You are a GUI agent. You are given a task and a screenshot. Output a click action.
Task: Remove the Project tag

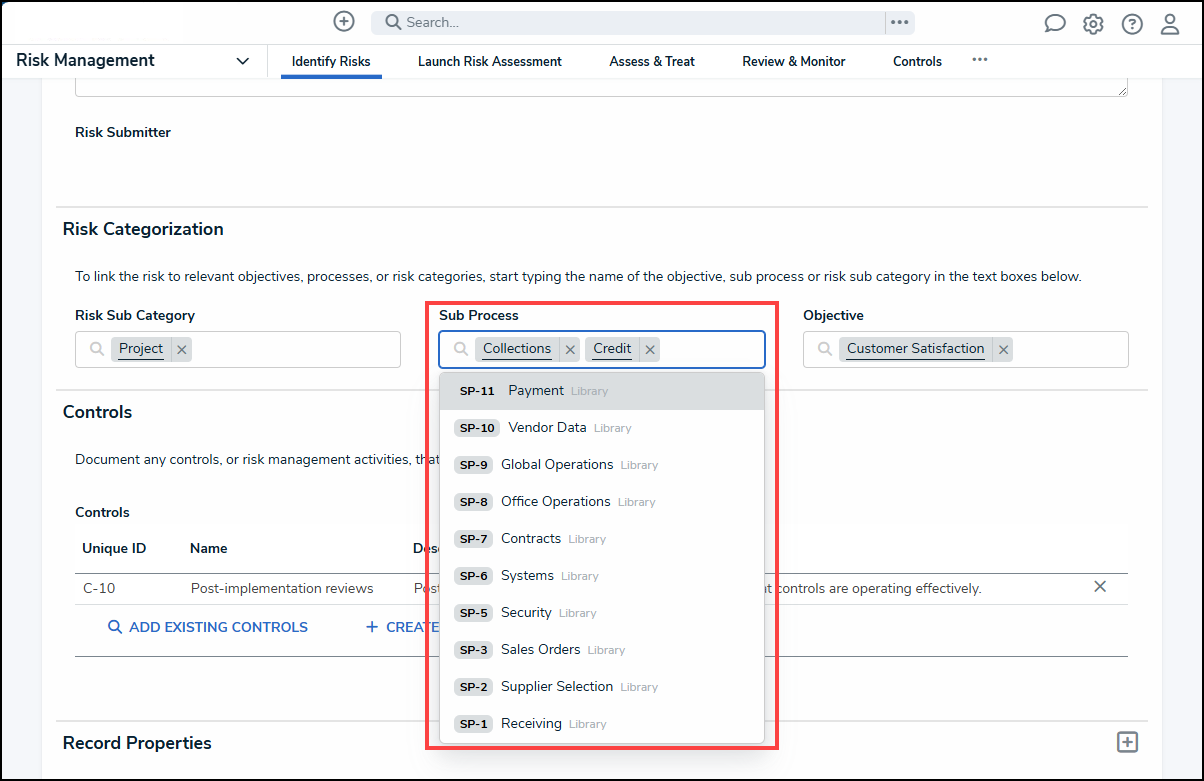[182, 350]
